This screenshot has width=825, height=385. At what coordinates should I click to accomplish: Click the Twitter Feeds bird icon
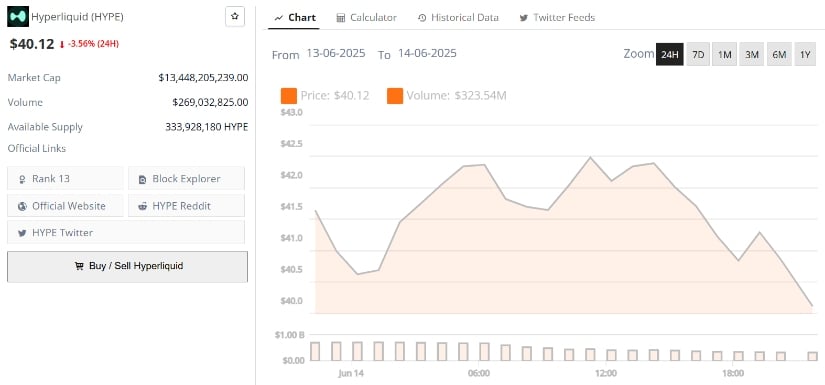524,18
